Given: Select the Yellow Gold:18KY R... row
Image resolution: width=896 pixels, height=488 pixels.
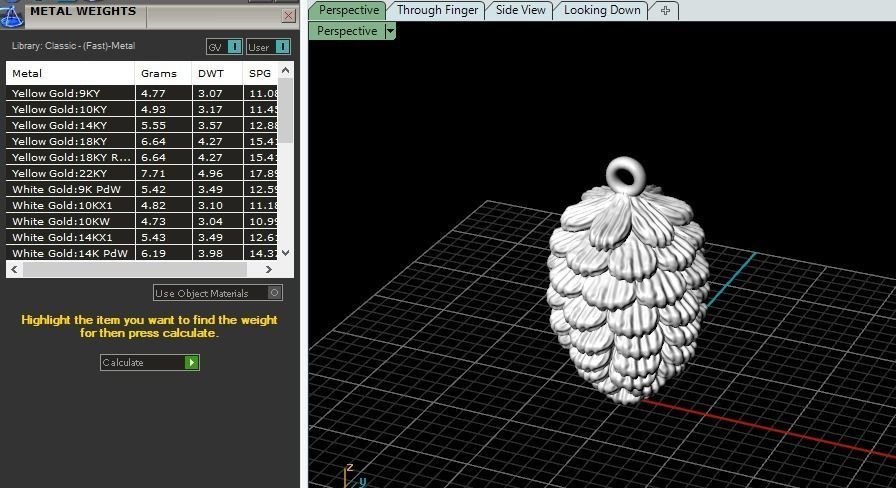Looking at the screenshot, I should tap(142, 157).
